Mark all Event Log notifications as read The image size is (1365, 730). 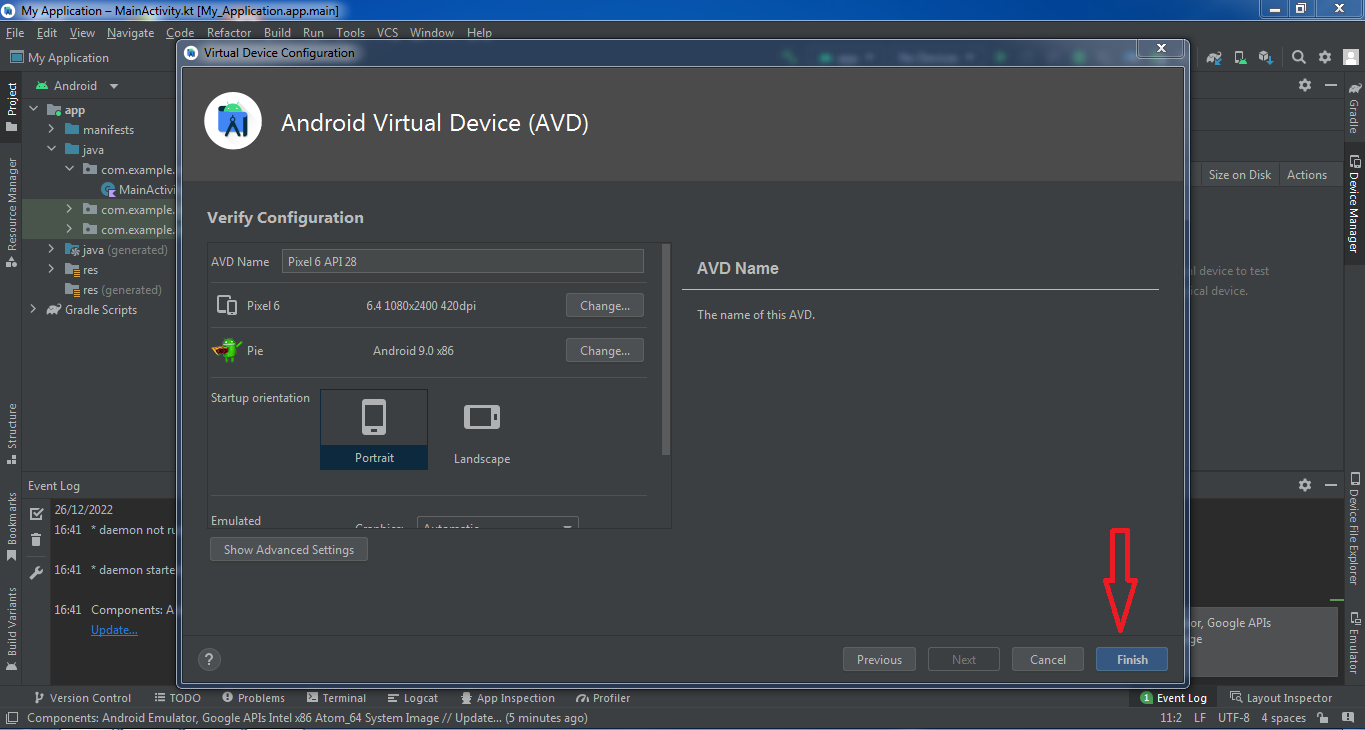click(x=37, y=514)
